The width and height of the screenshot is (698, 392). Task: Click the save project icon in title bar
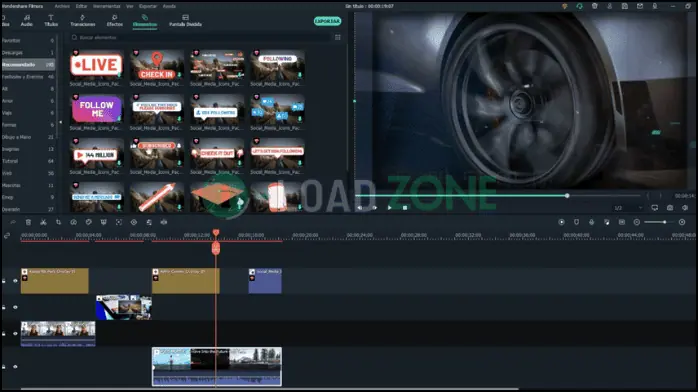pos(625,6)
